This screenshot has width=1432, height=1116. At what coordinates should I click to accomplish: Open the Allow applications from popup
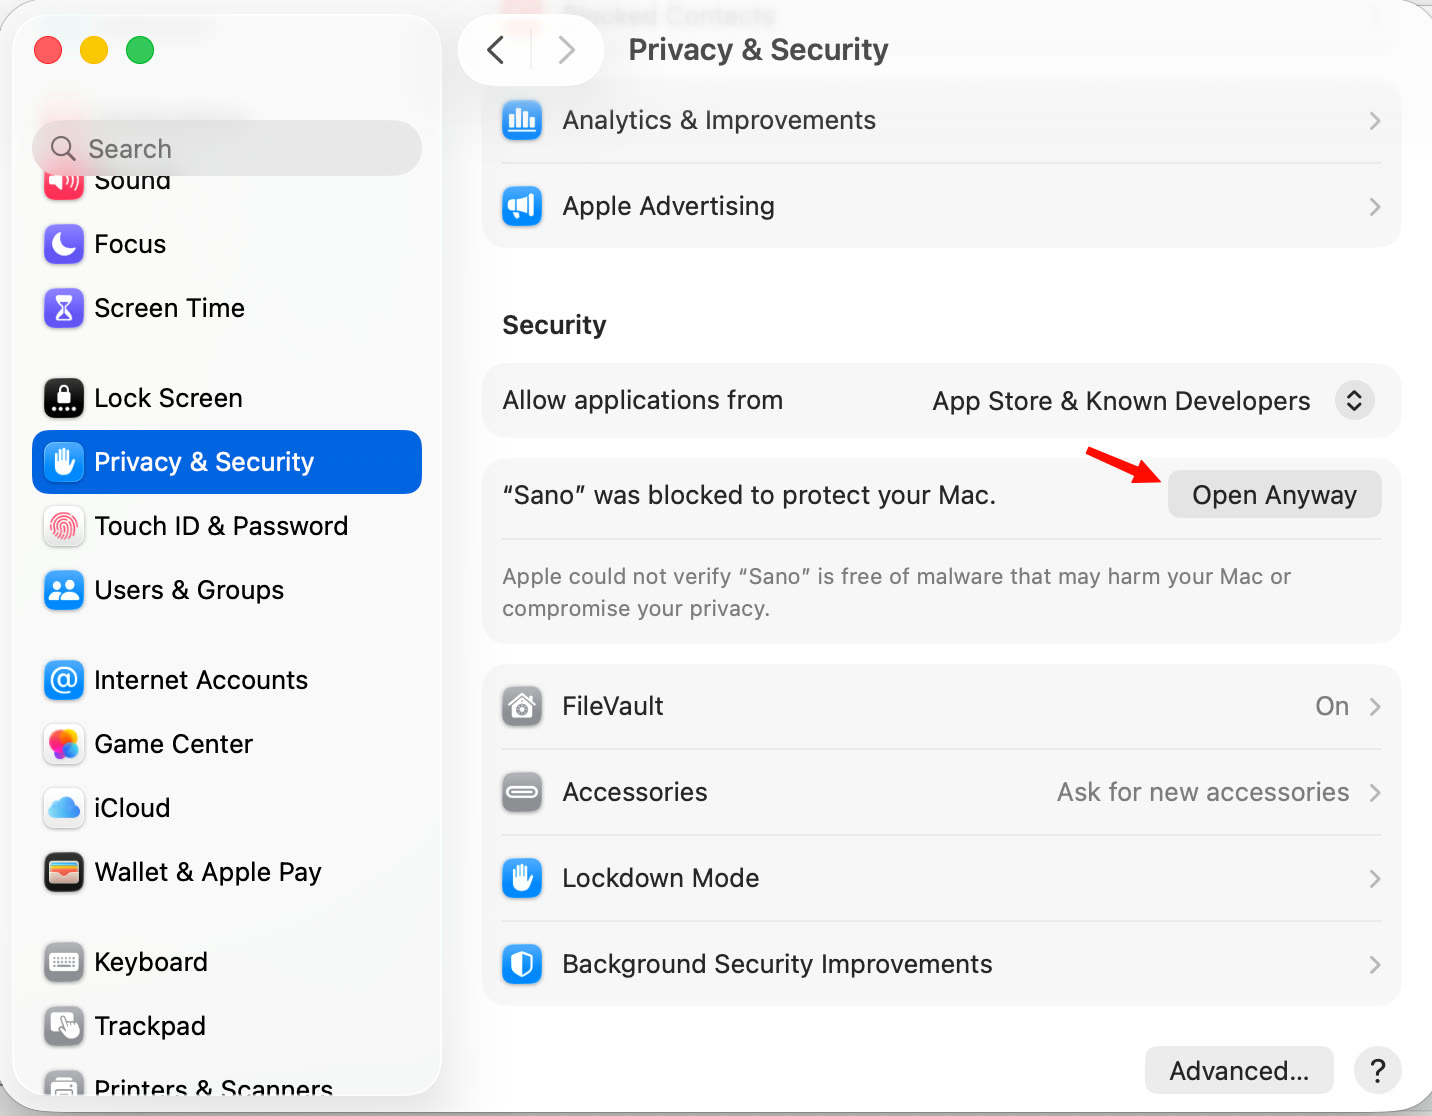click(x=1354, y=400)
